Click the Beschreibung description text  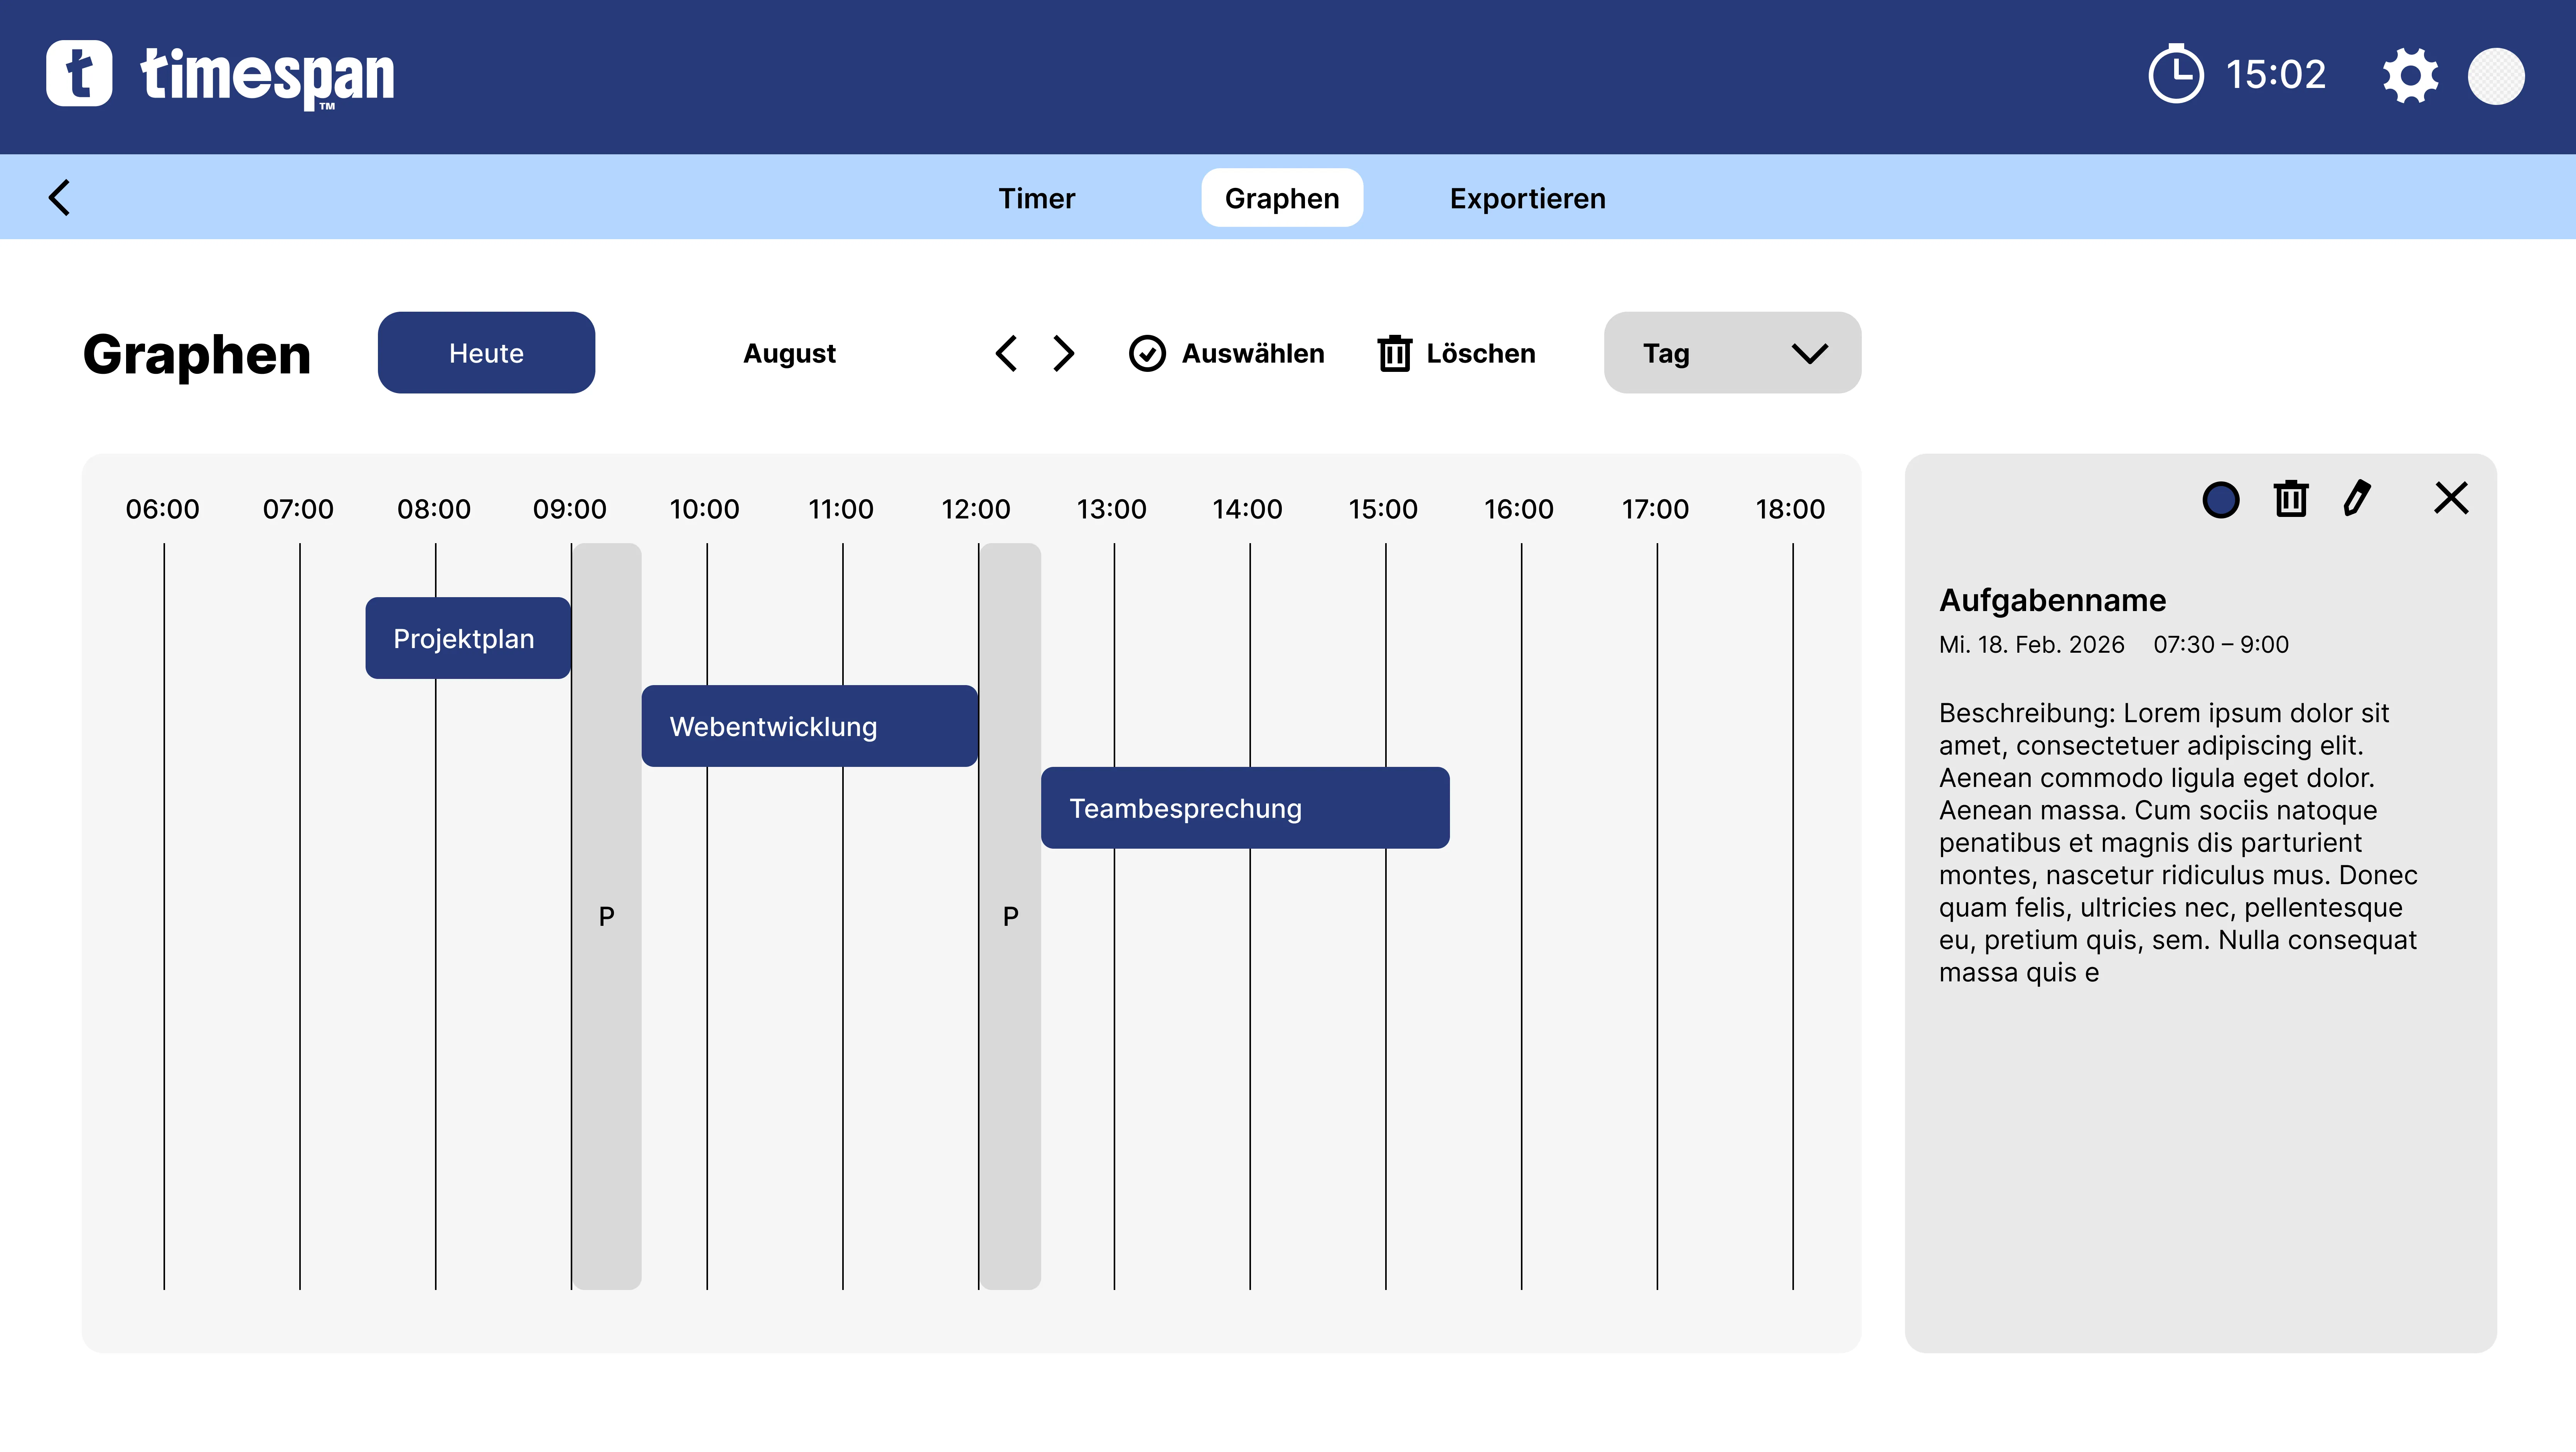(x=2178, y=842)
